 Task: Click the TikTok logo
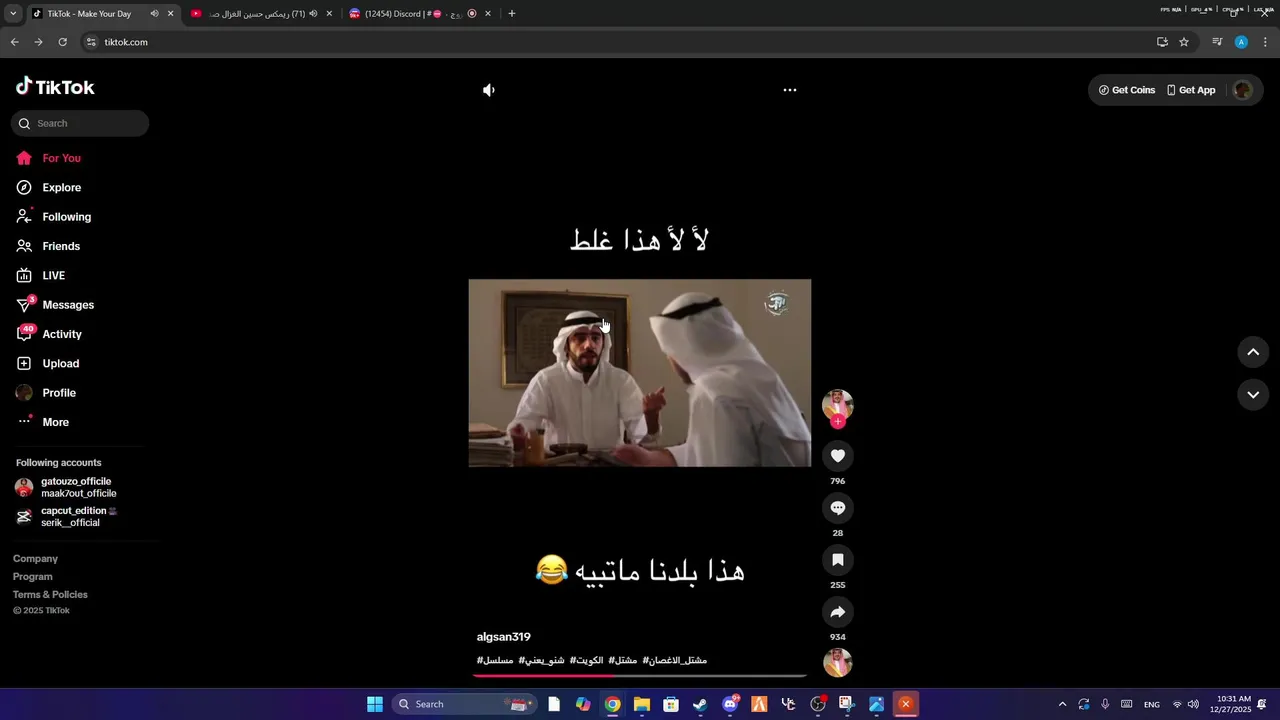click(55, 87)
